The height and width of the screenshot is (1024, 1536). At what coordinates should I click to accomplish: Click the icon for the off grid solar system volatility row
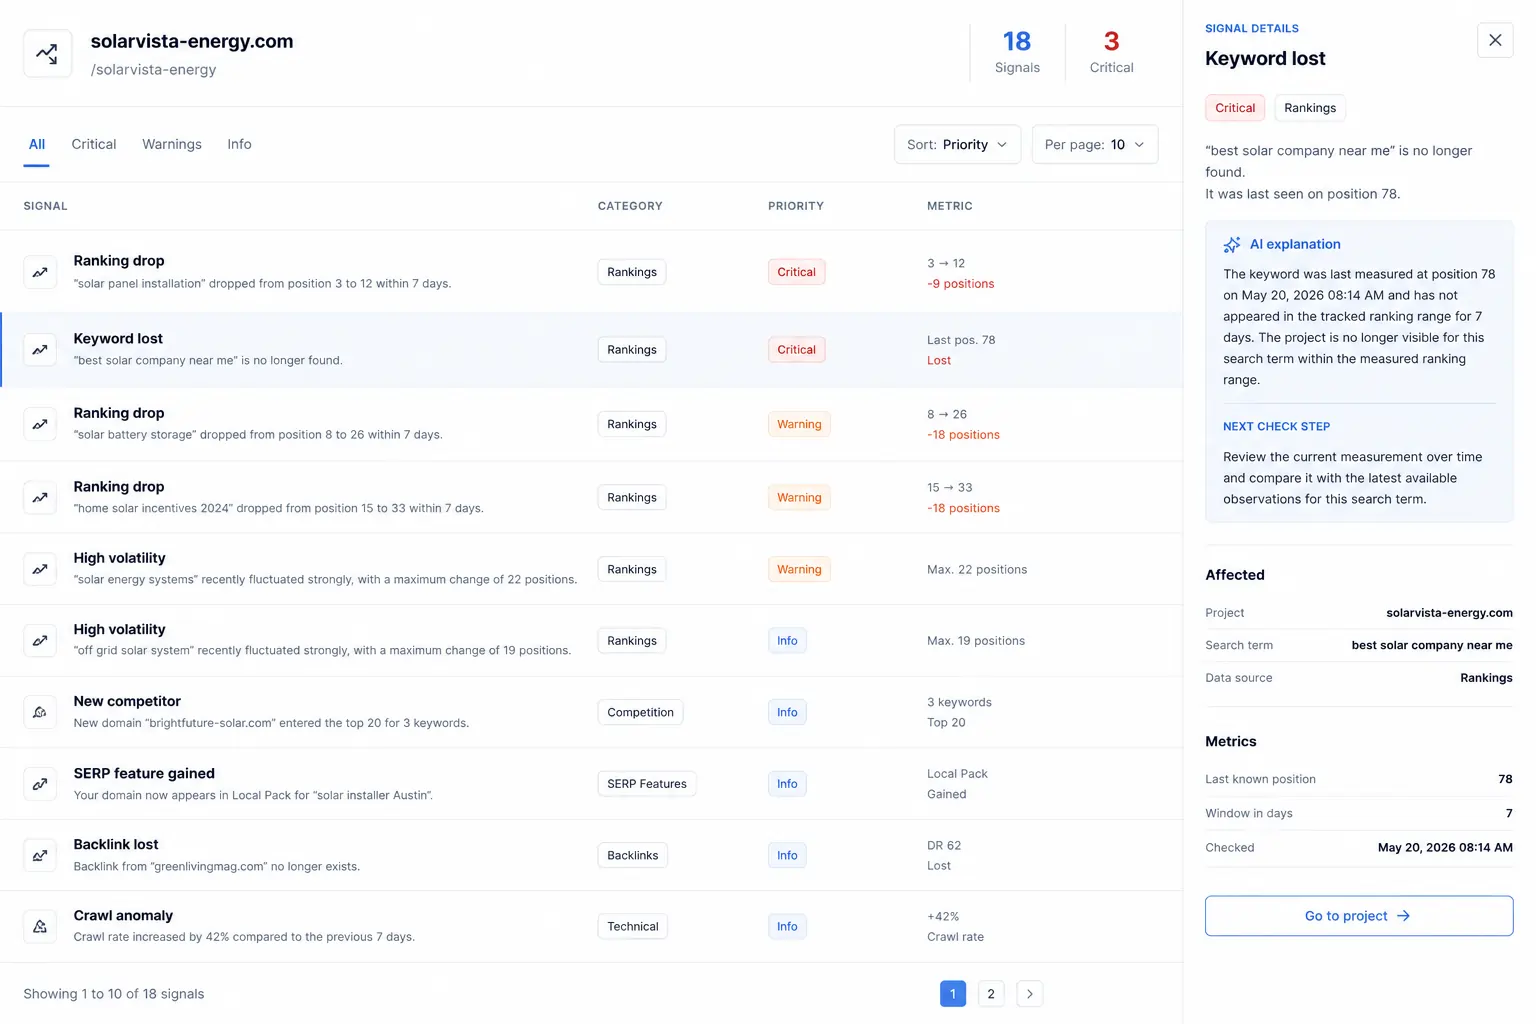click(40, 640)
